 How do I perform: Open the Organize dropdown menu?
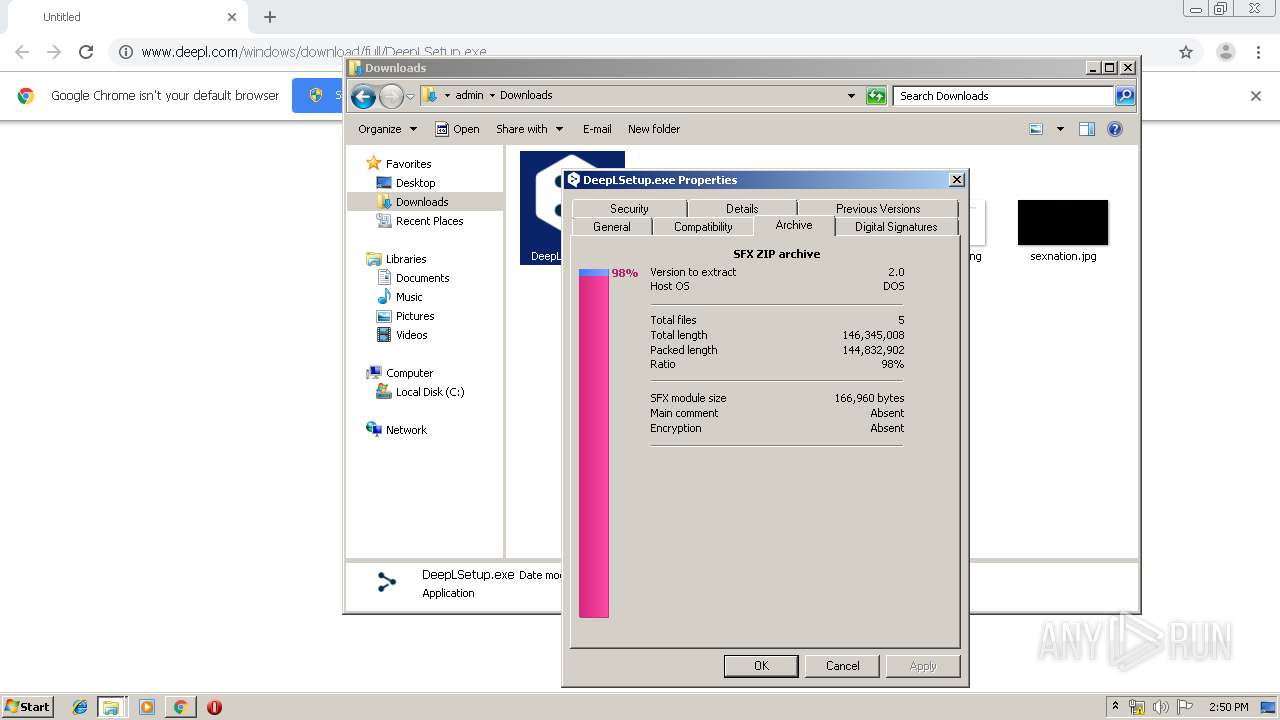[387, 129]
